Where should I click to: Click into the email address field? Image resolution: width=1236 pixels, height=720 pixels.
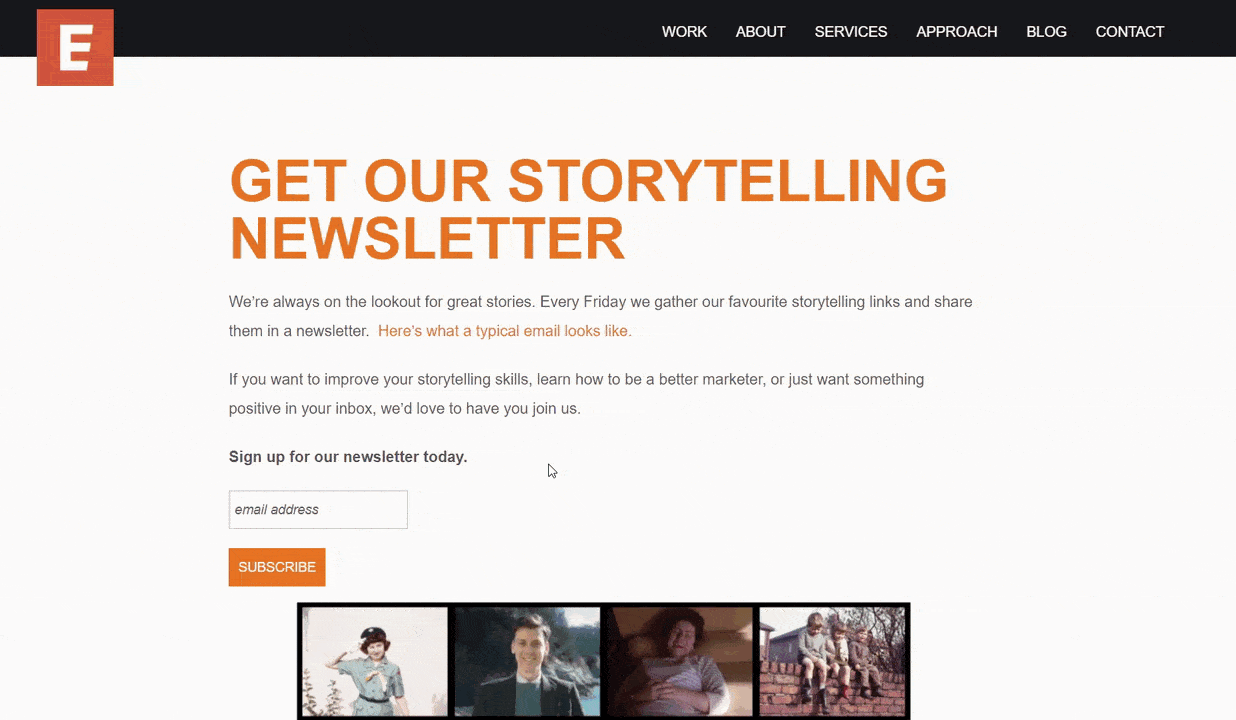(x=318, y=509)
